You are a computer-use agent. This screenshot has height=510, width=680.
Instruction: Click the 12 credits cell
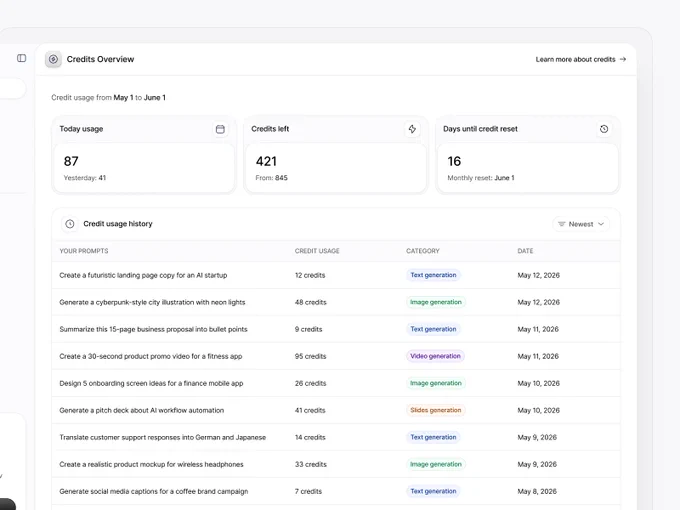(310, 275)
